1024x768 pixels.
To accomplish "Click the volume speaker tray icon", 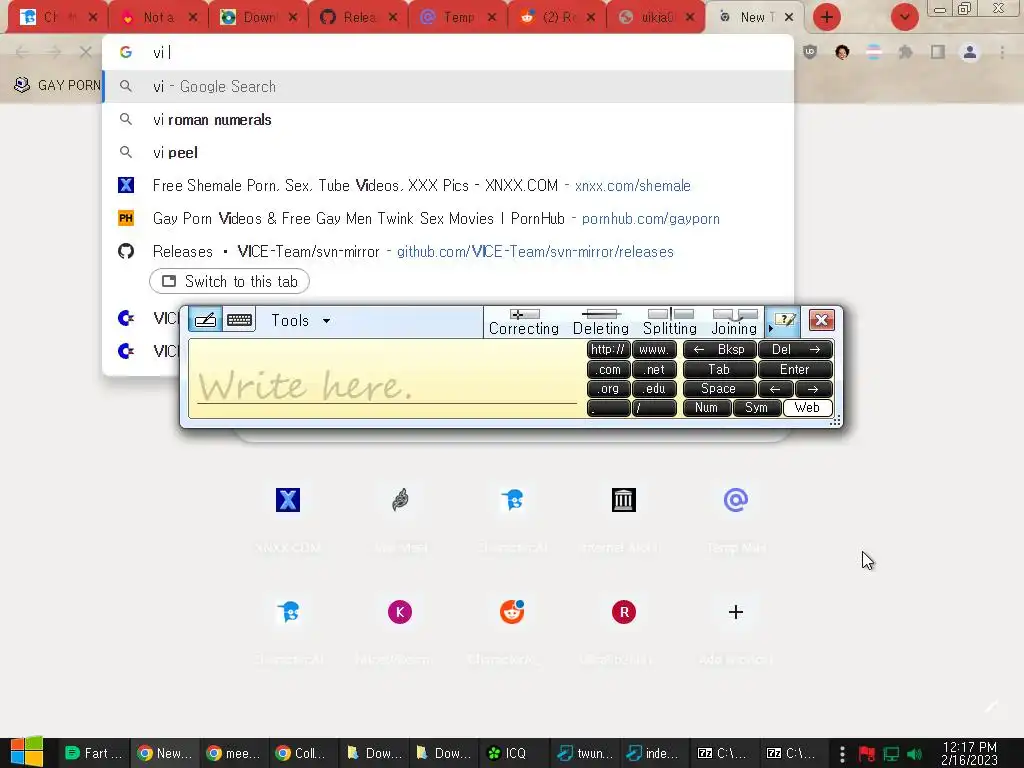I will pos(915,754).
